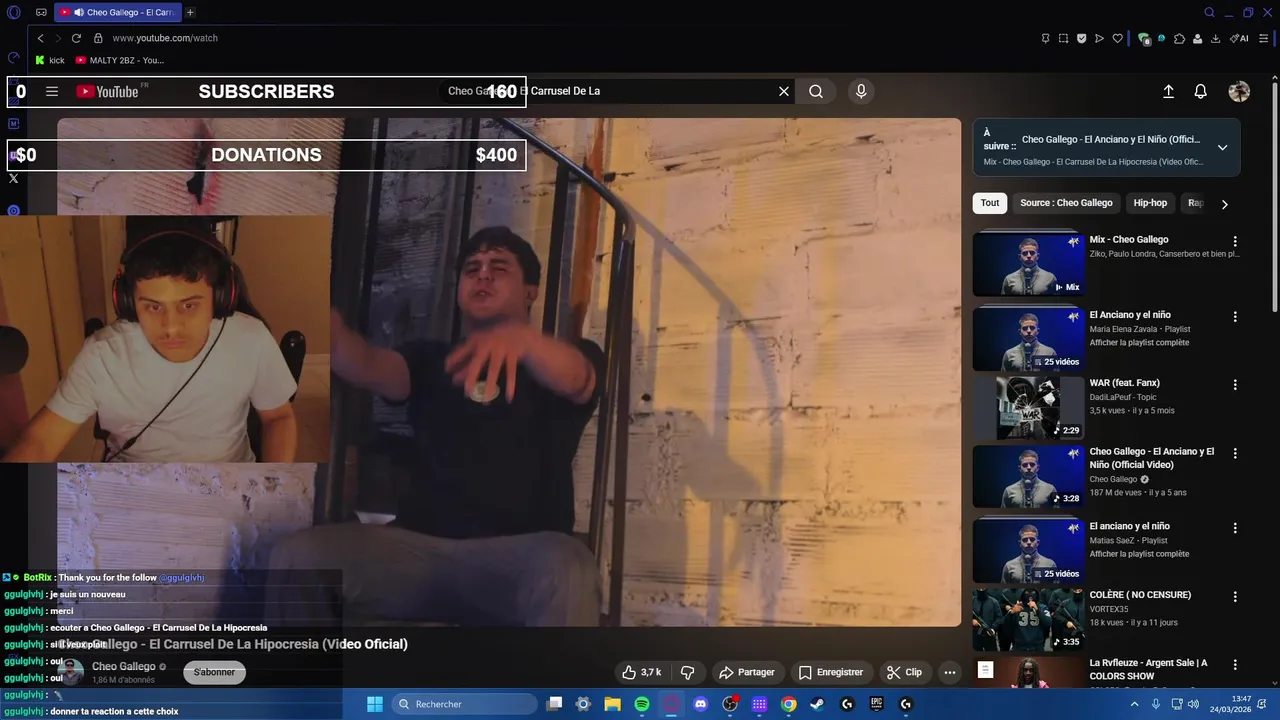Select the 'Tout' filter chip
The height and width of the screenshot is (720, 1280).
click(x=990, y=203)
